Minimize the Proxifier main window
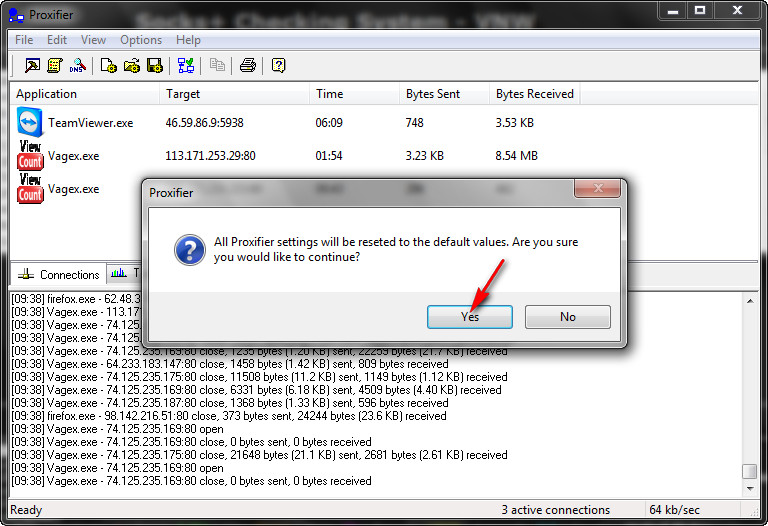Image resolution: width=768 pixels, height=526 pixels. pyautogui.click(x=672, y=10)
